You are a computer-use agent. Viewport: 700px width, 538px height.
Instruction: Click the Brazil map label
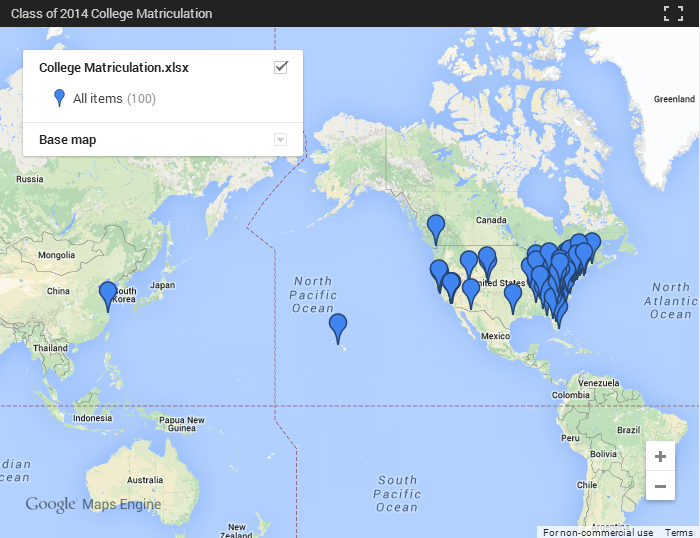629,430
